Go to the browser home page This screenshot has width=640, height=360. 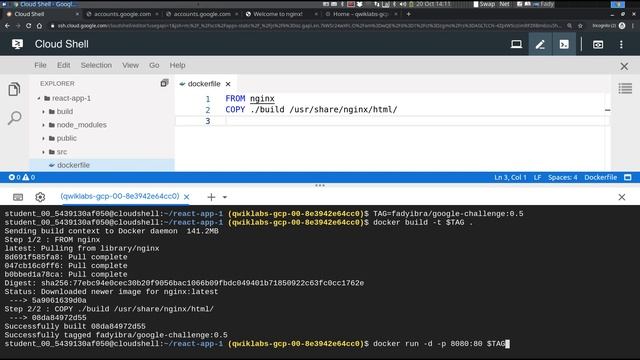pos(39,26)
